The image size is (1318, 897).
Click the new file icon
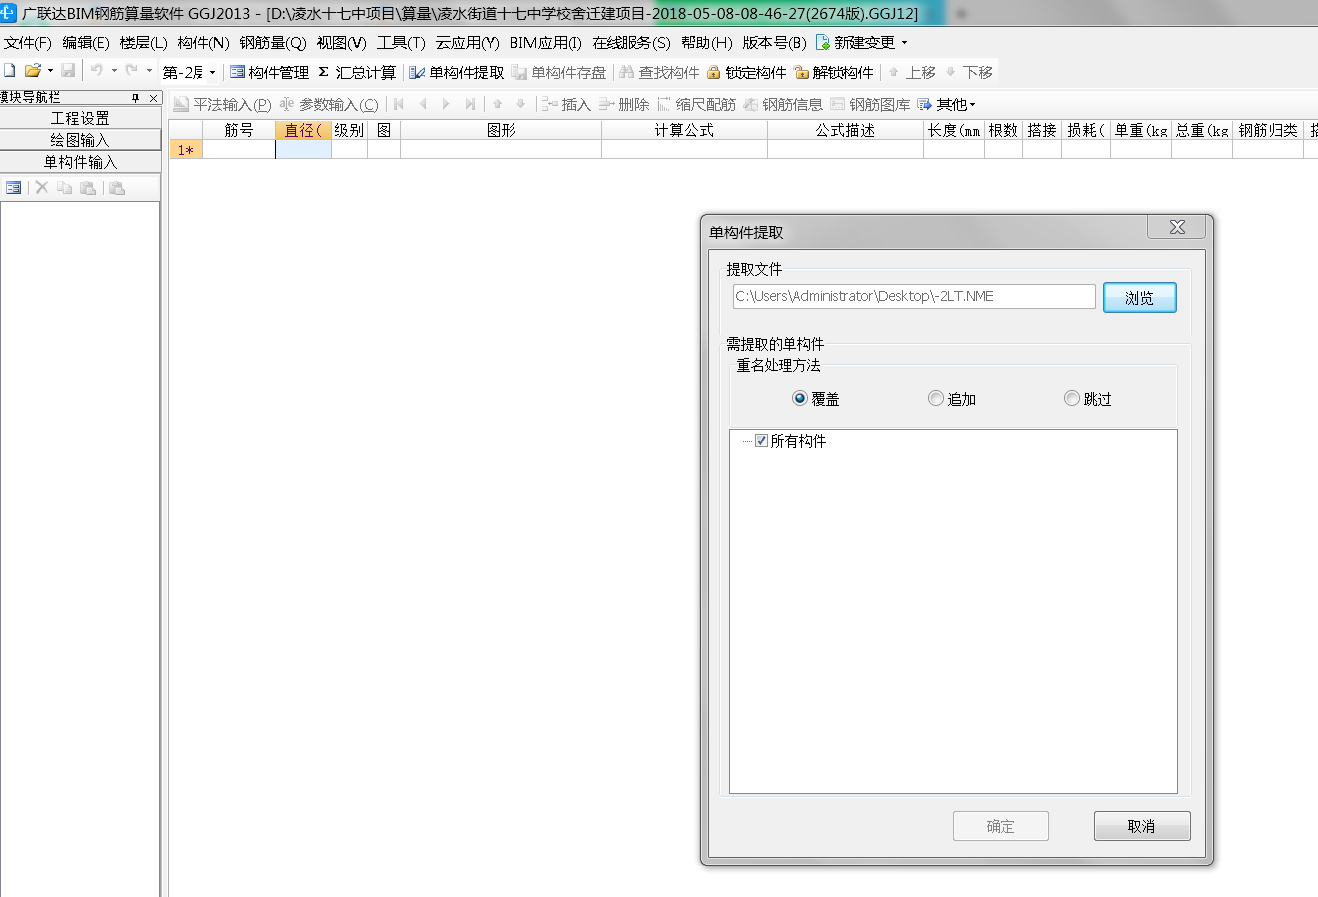9,71
